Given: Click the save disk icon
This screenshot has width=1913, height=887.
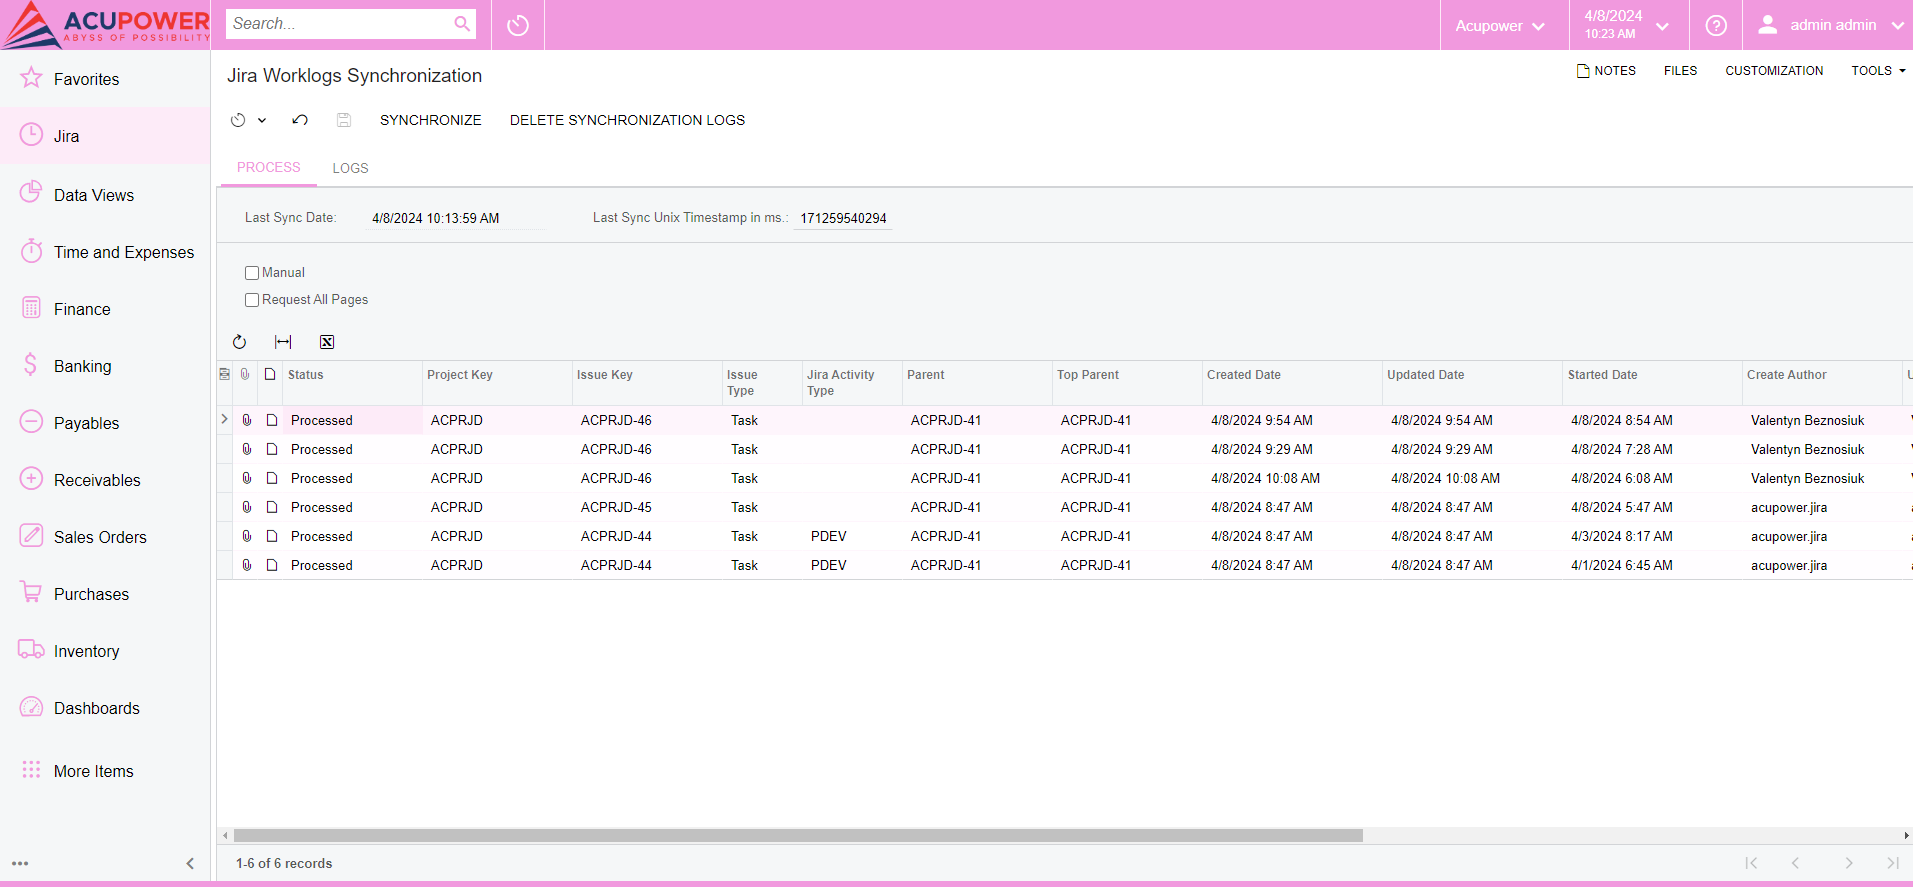Looking at the screenshot, I should [x=344, y=120].
